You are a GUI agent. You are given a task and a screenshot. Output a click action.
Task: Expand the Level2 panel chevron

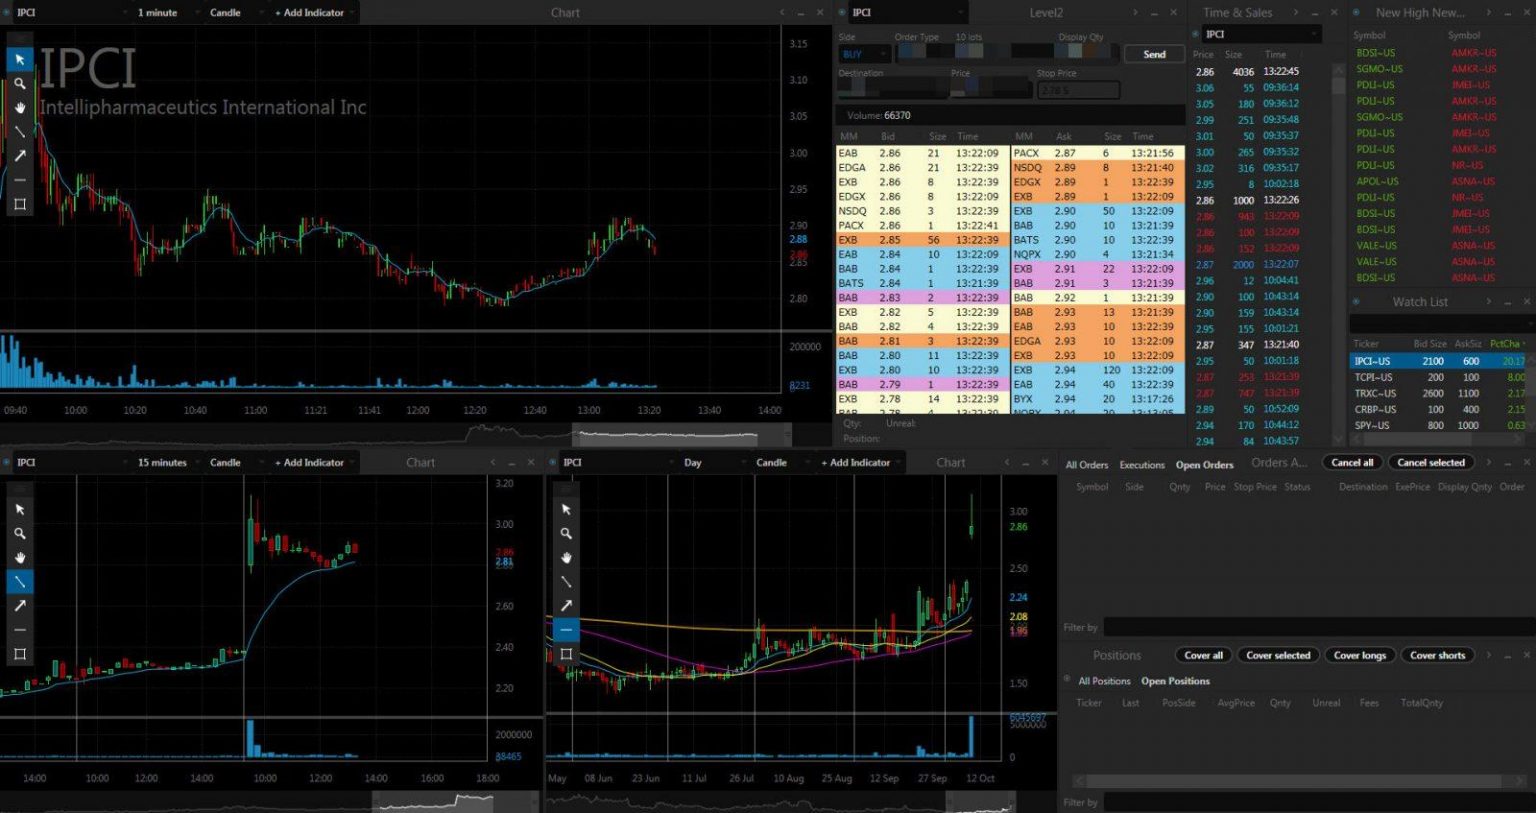point(1135,13)
